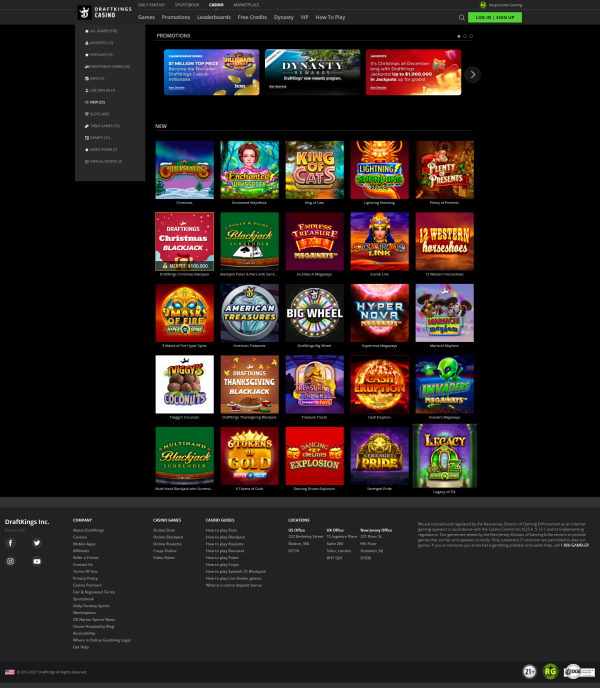Select the Virtual Sports category
Screen dimensions: 600x688
coord(103,161)
